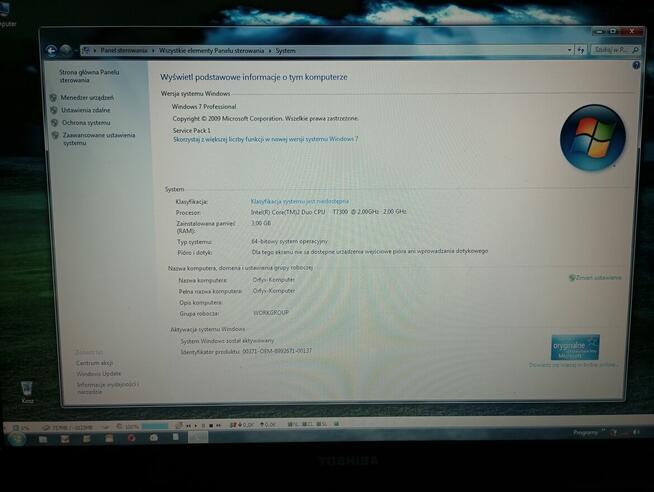Open the first pinned folder taskbar icon
This screenshot has width=654, height=492.
pos(43,439)
